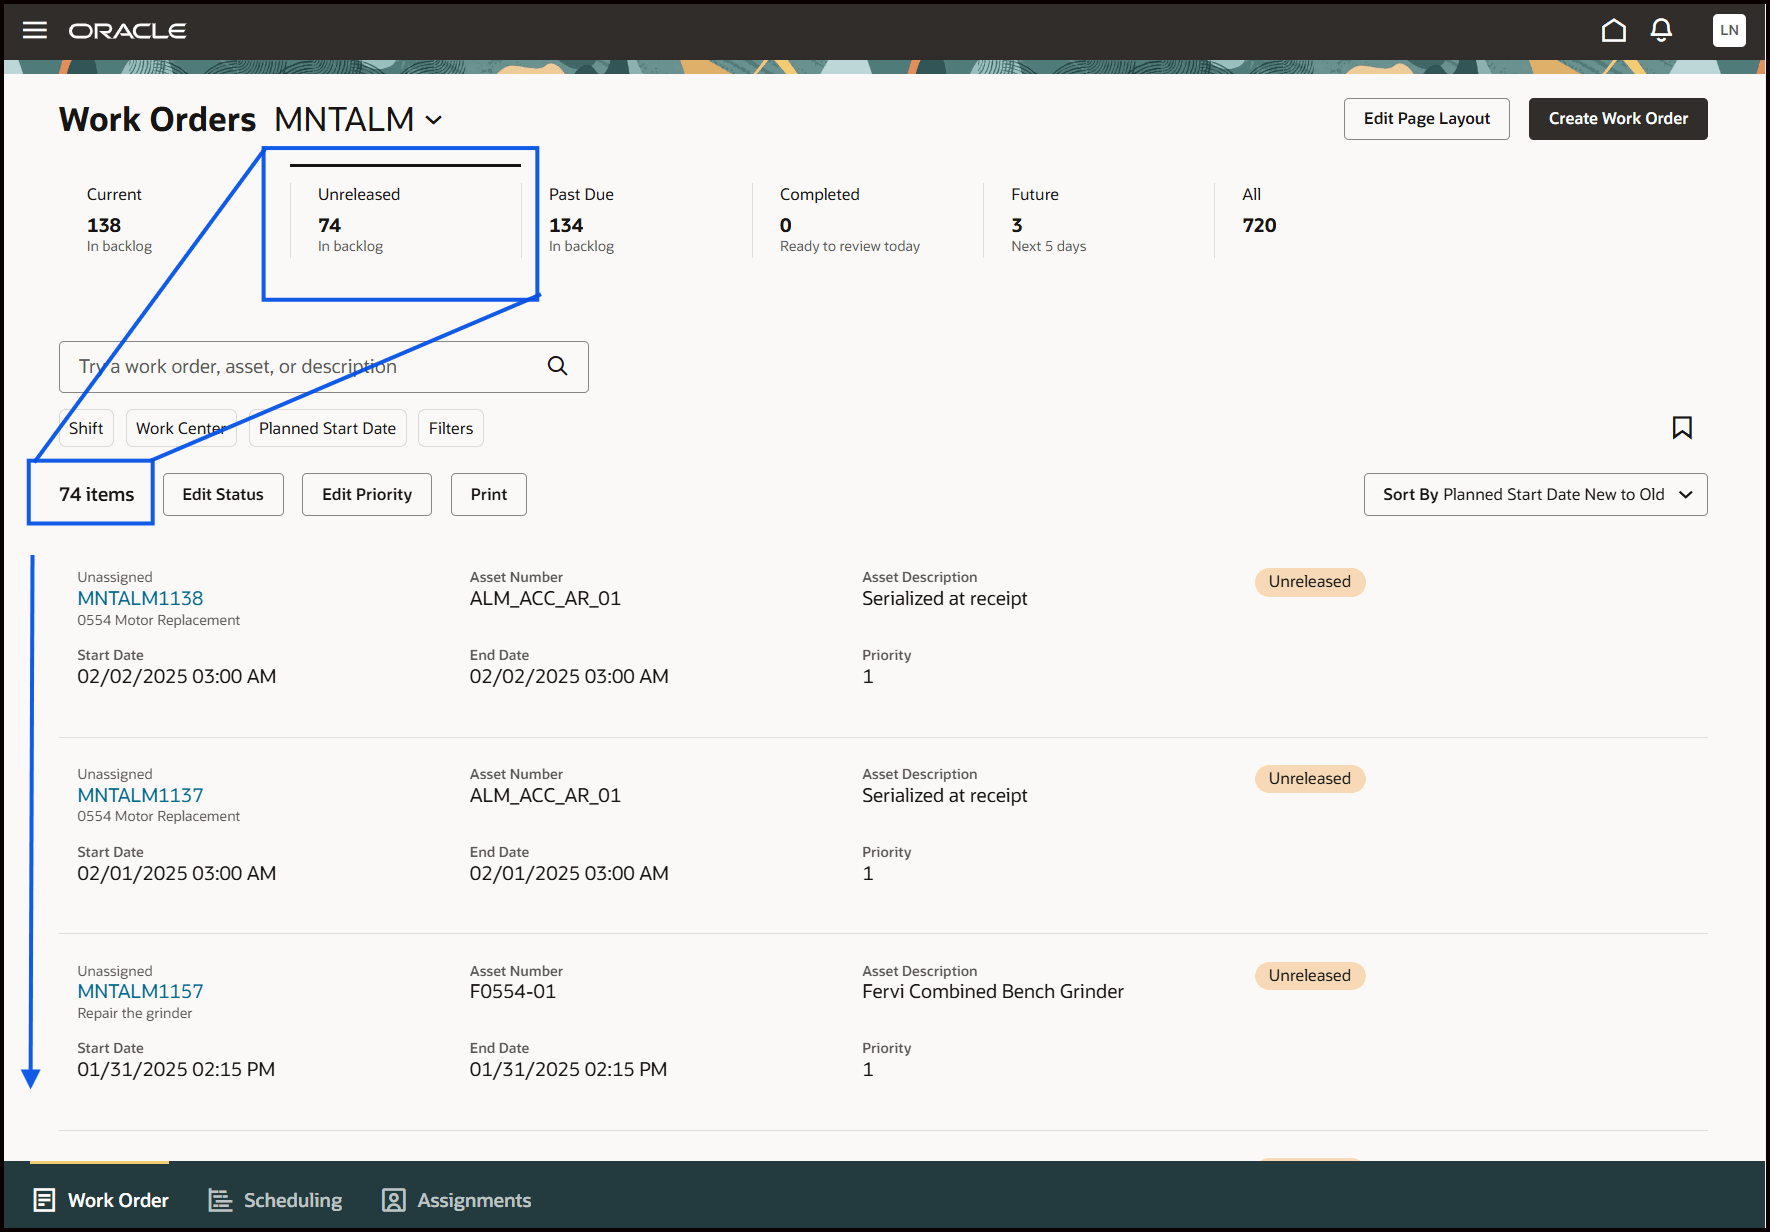Click the Create Work Order button

pos(1617,118)
